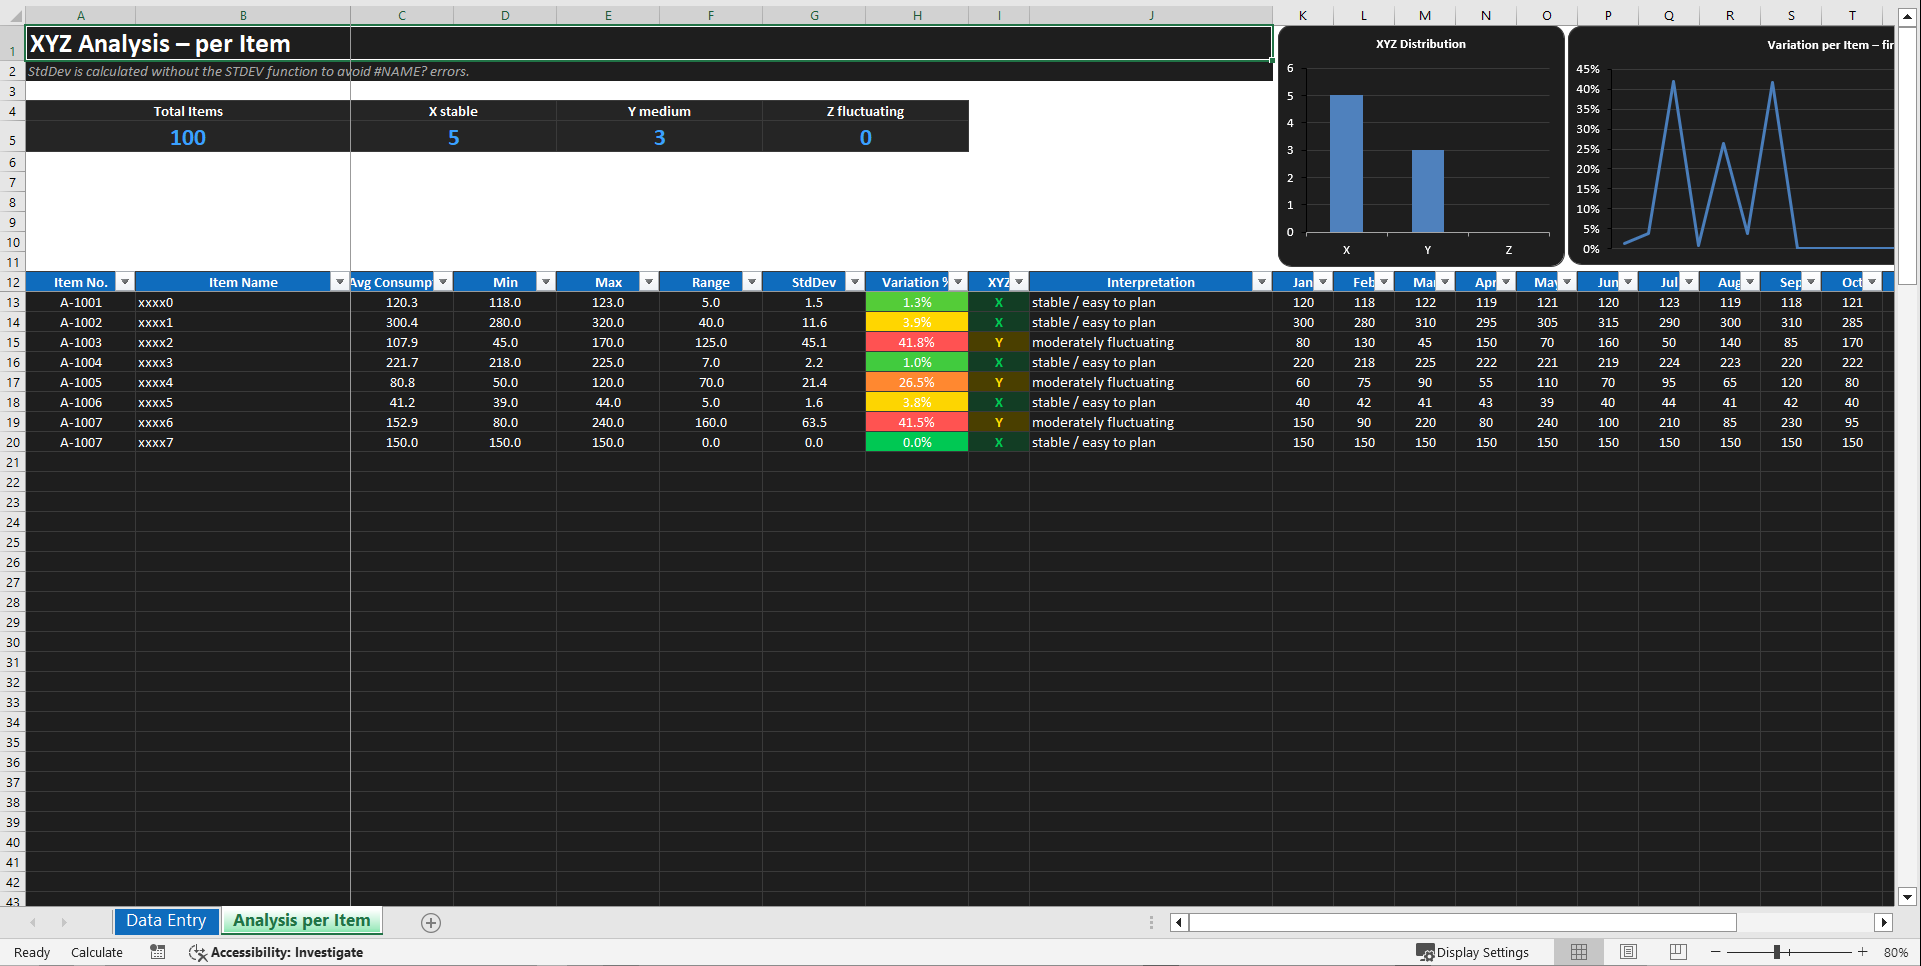This screenshot has width=1921, height=966.
Task: Open the Interpretation filter dropdown
Action: click(1262, 282)
